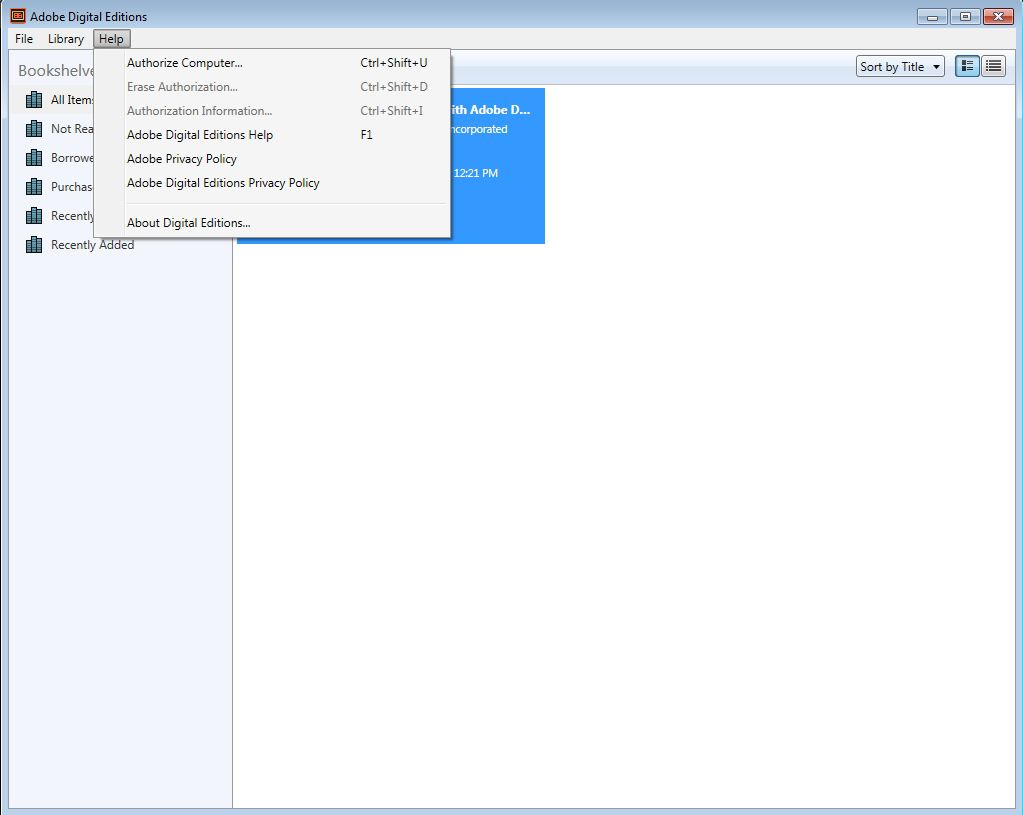Select the Purchased bookshelf icon
Image resolution: width=1023 pixels, height=815 pixels.
[x=34, y=187]
